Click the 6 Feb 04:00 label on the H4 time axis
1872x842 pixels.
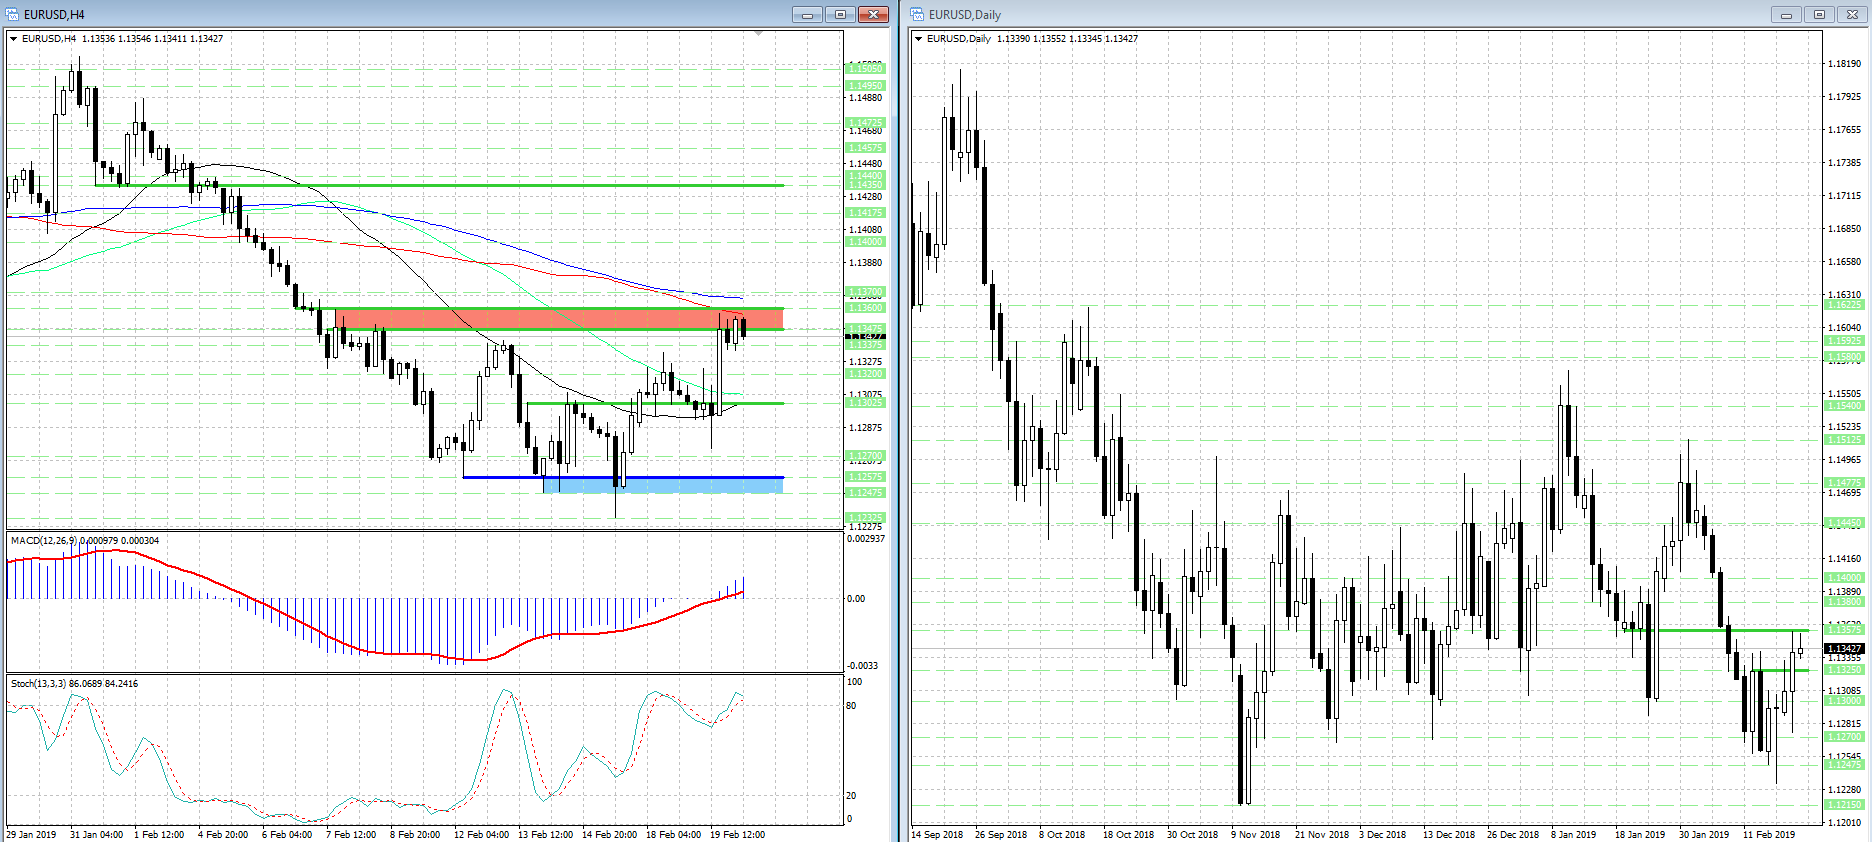click(287, 835)
